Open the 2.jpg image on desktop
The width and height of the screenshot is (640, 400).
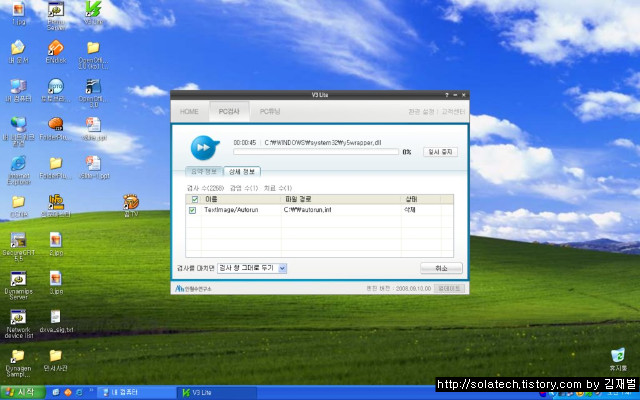(56, 244)
